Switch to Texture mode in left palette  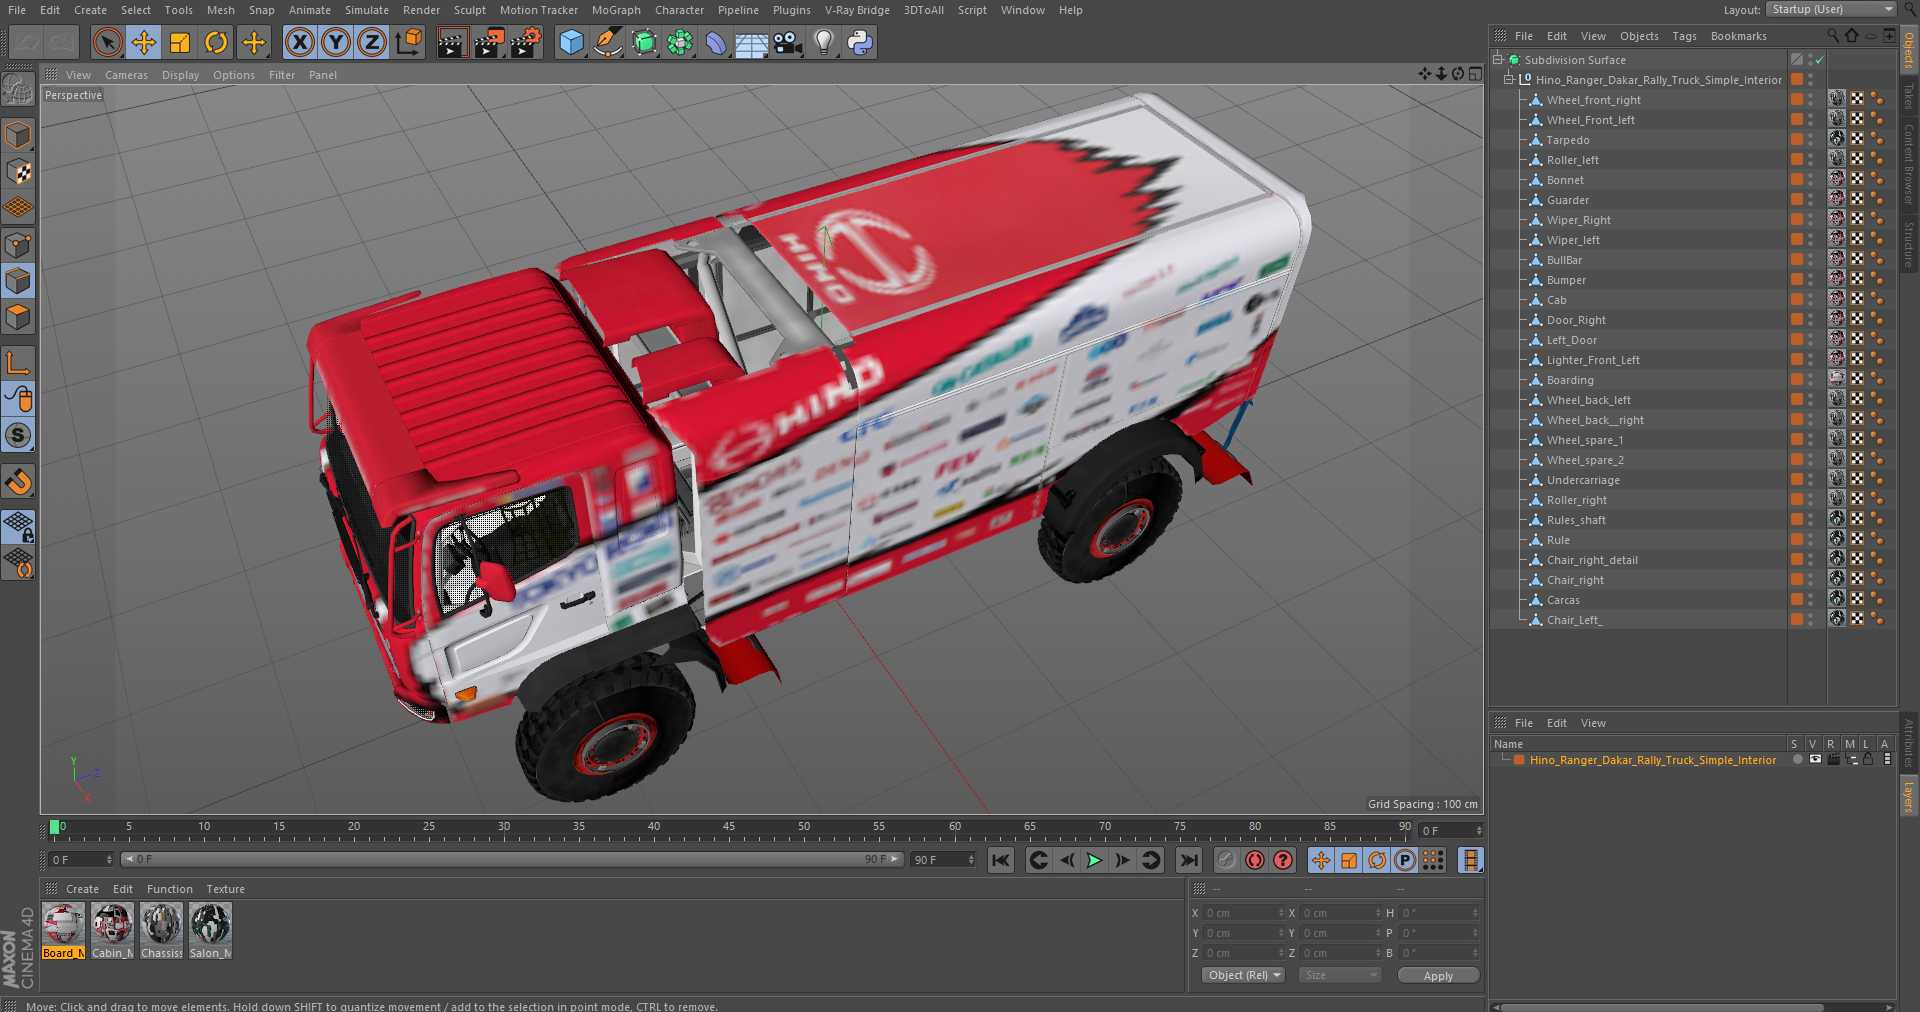(x=18, y=172)
